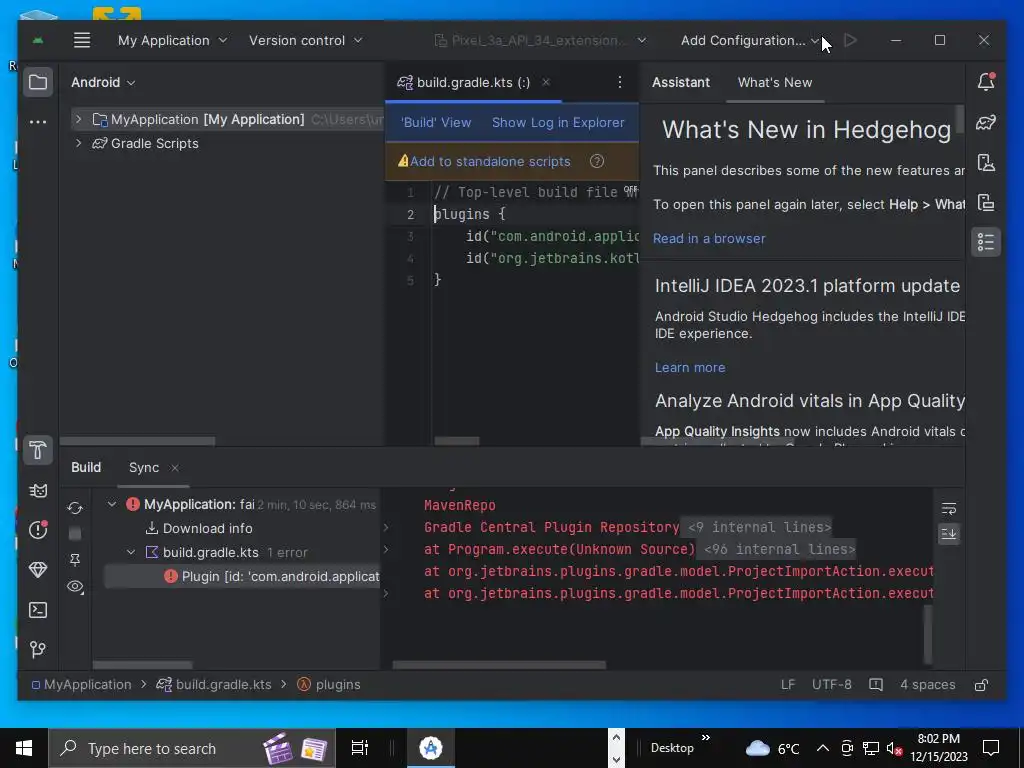
Task: Toggle soft-wrap in build output
Action: (949, 508)
